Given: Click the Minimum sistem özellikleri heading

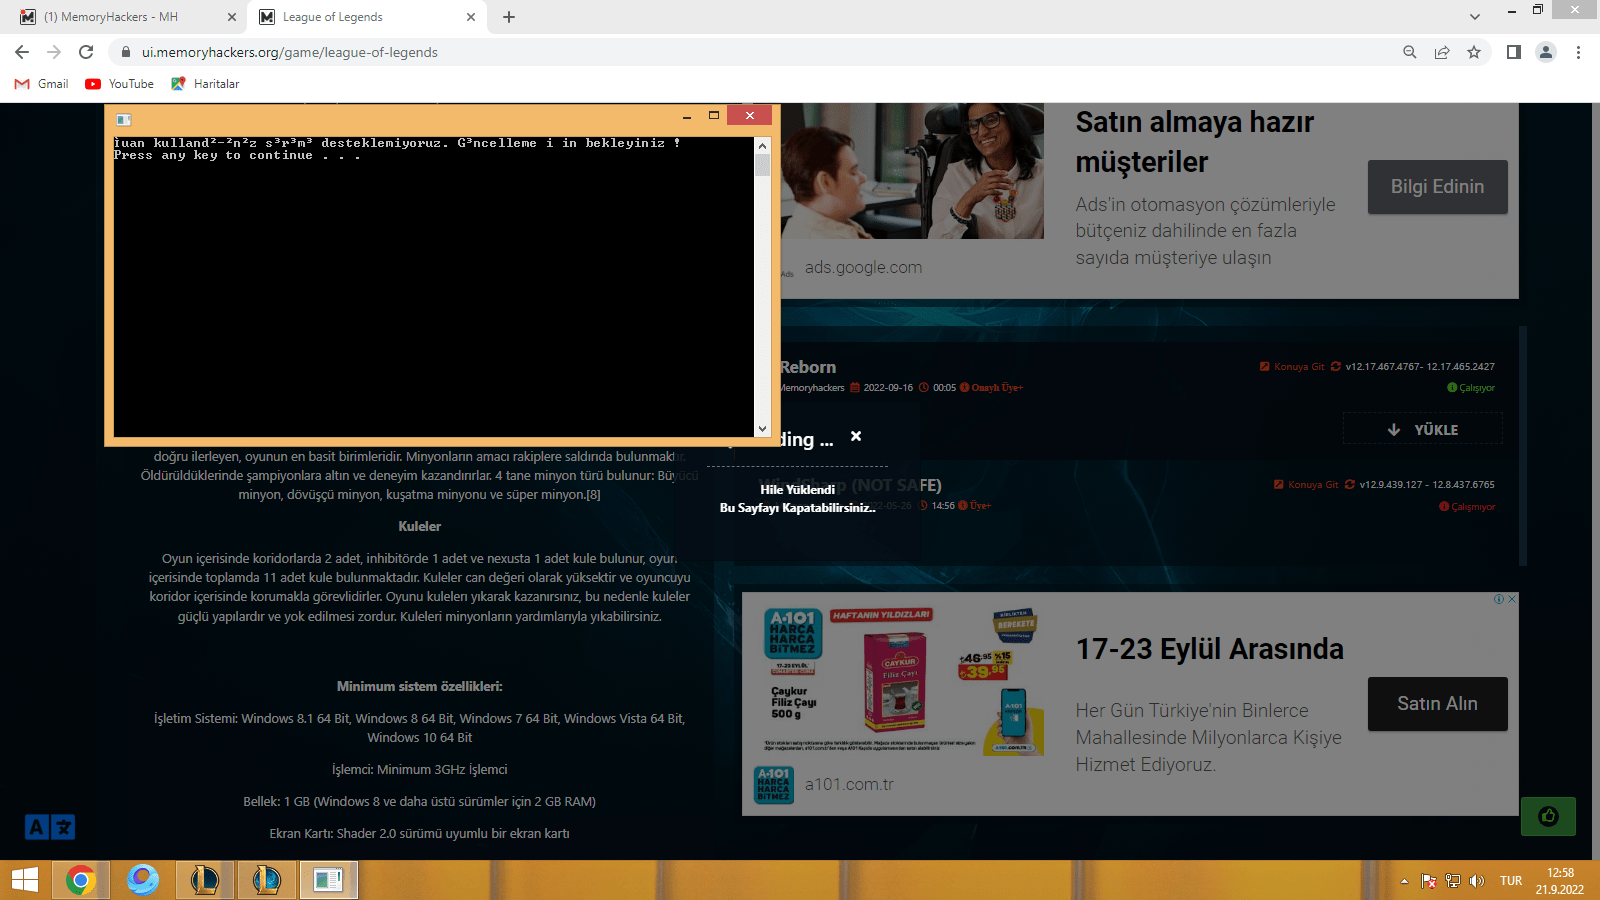Looking at the screenshot, I should 420,686.
